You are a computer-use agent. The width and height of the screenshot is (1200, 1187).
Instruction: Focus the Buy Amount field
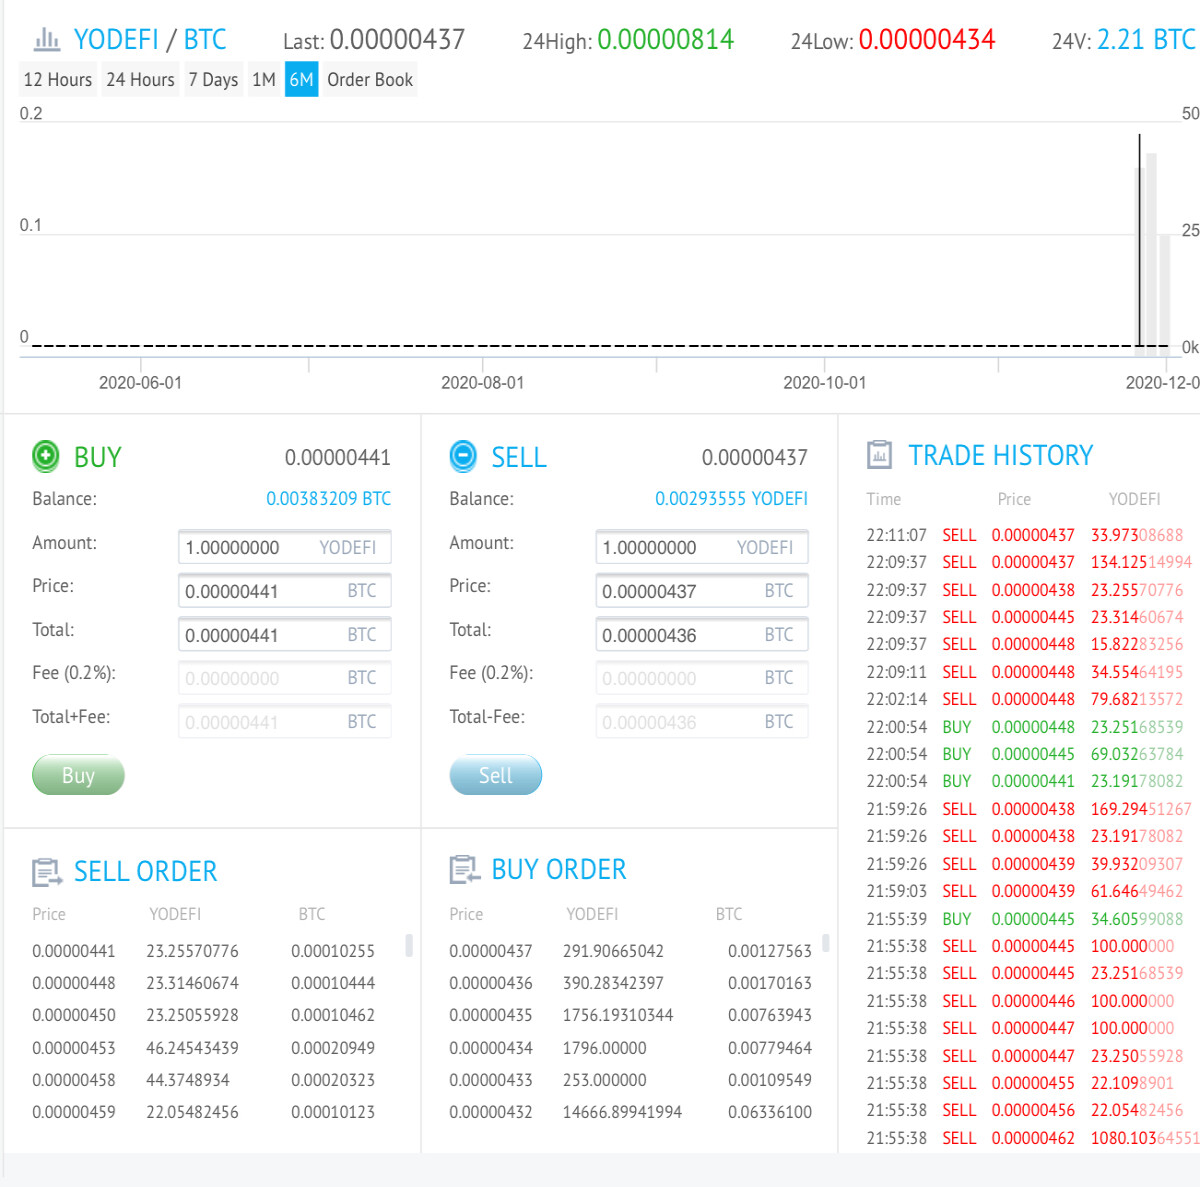pos(284,547)
